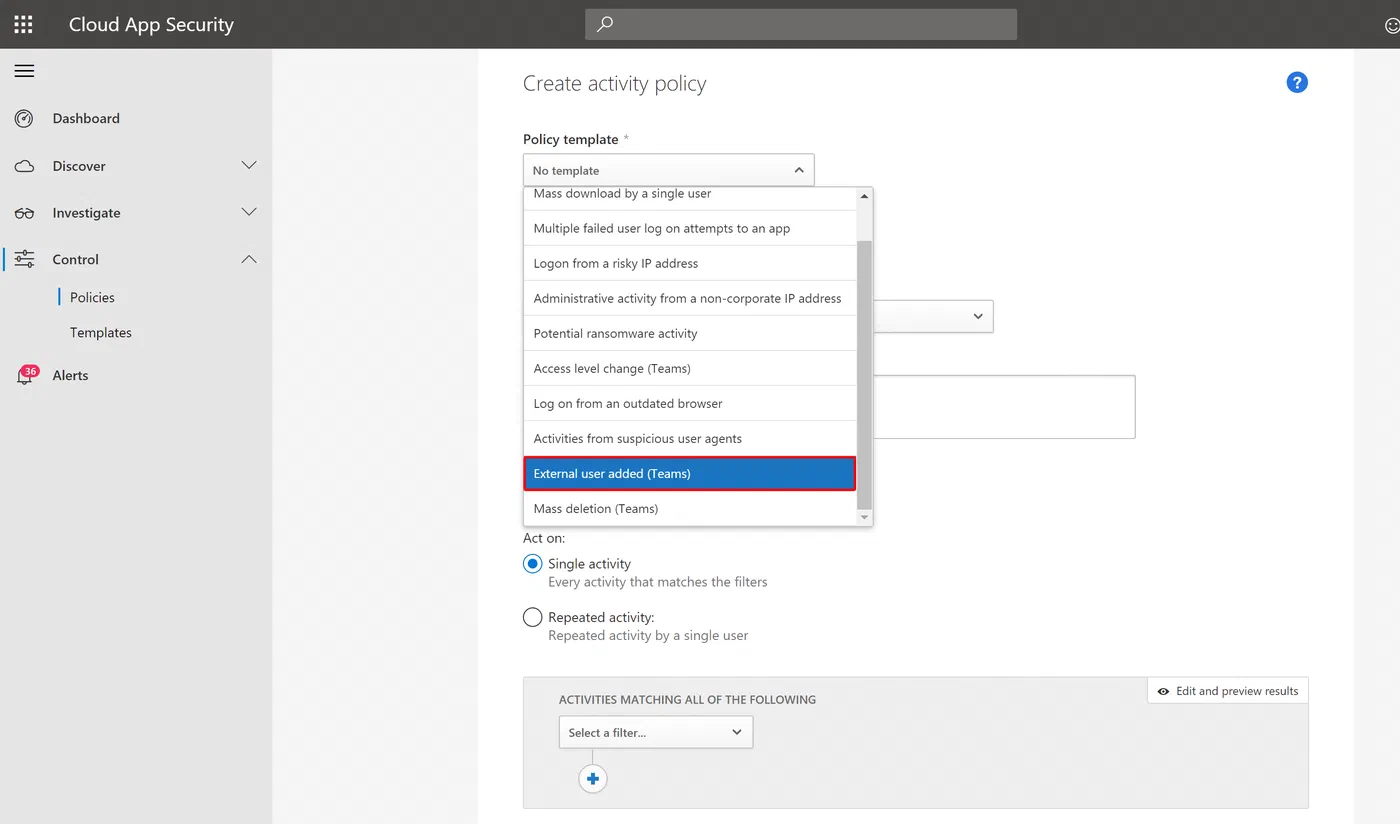Close the Policy template dropdown

coord(668,170)
